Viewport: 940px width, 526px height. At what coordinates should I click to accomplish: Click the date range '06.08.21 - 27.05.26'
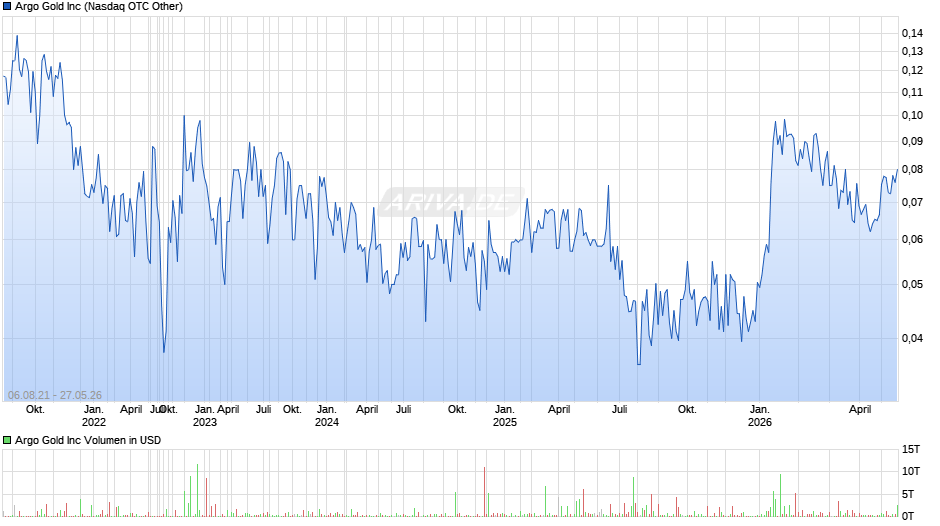(55, 395)
